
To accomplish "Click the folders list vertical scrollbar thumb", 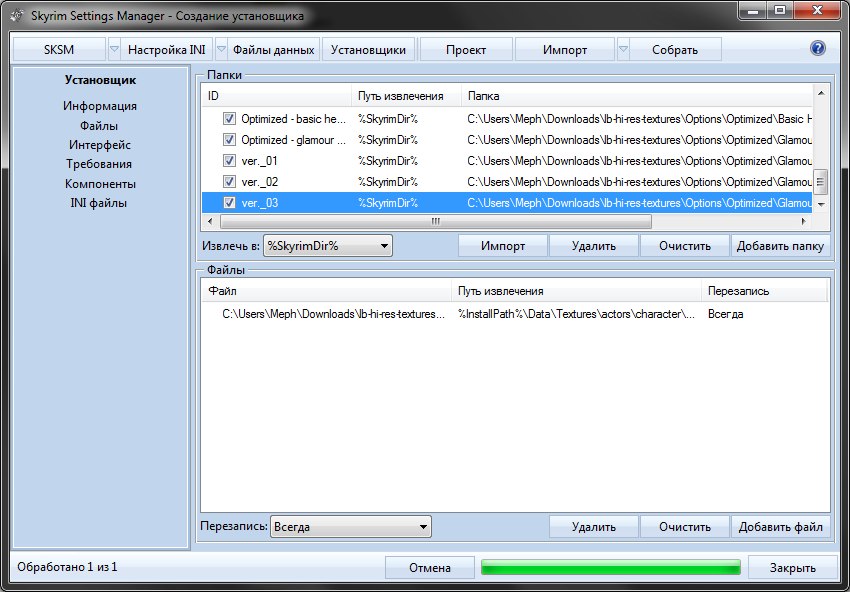I will [821, 182].
